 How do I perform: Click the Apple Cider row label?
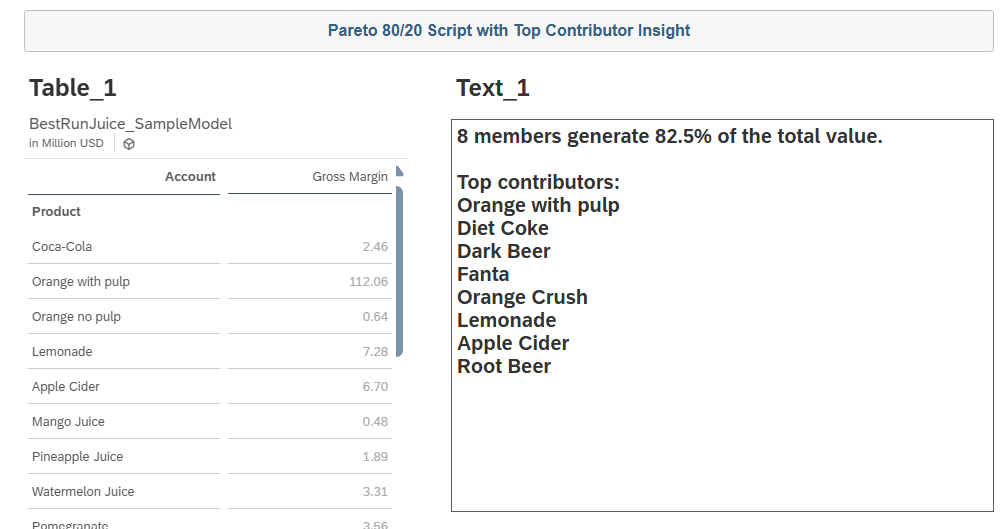pos(66,387)
